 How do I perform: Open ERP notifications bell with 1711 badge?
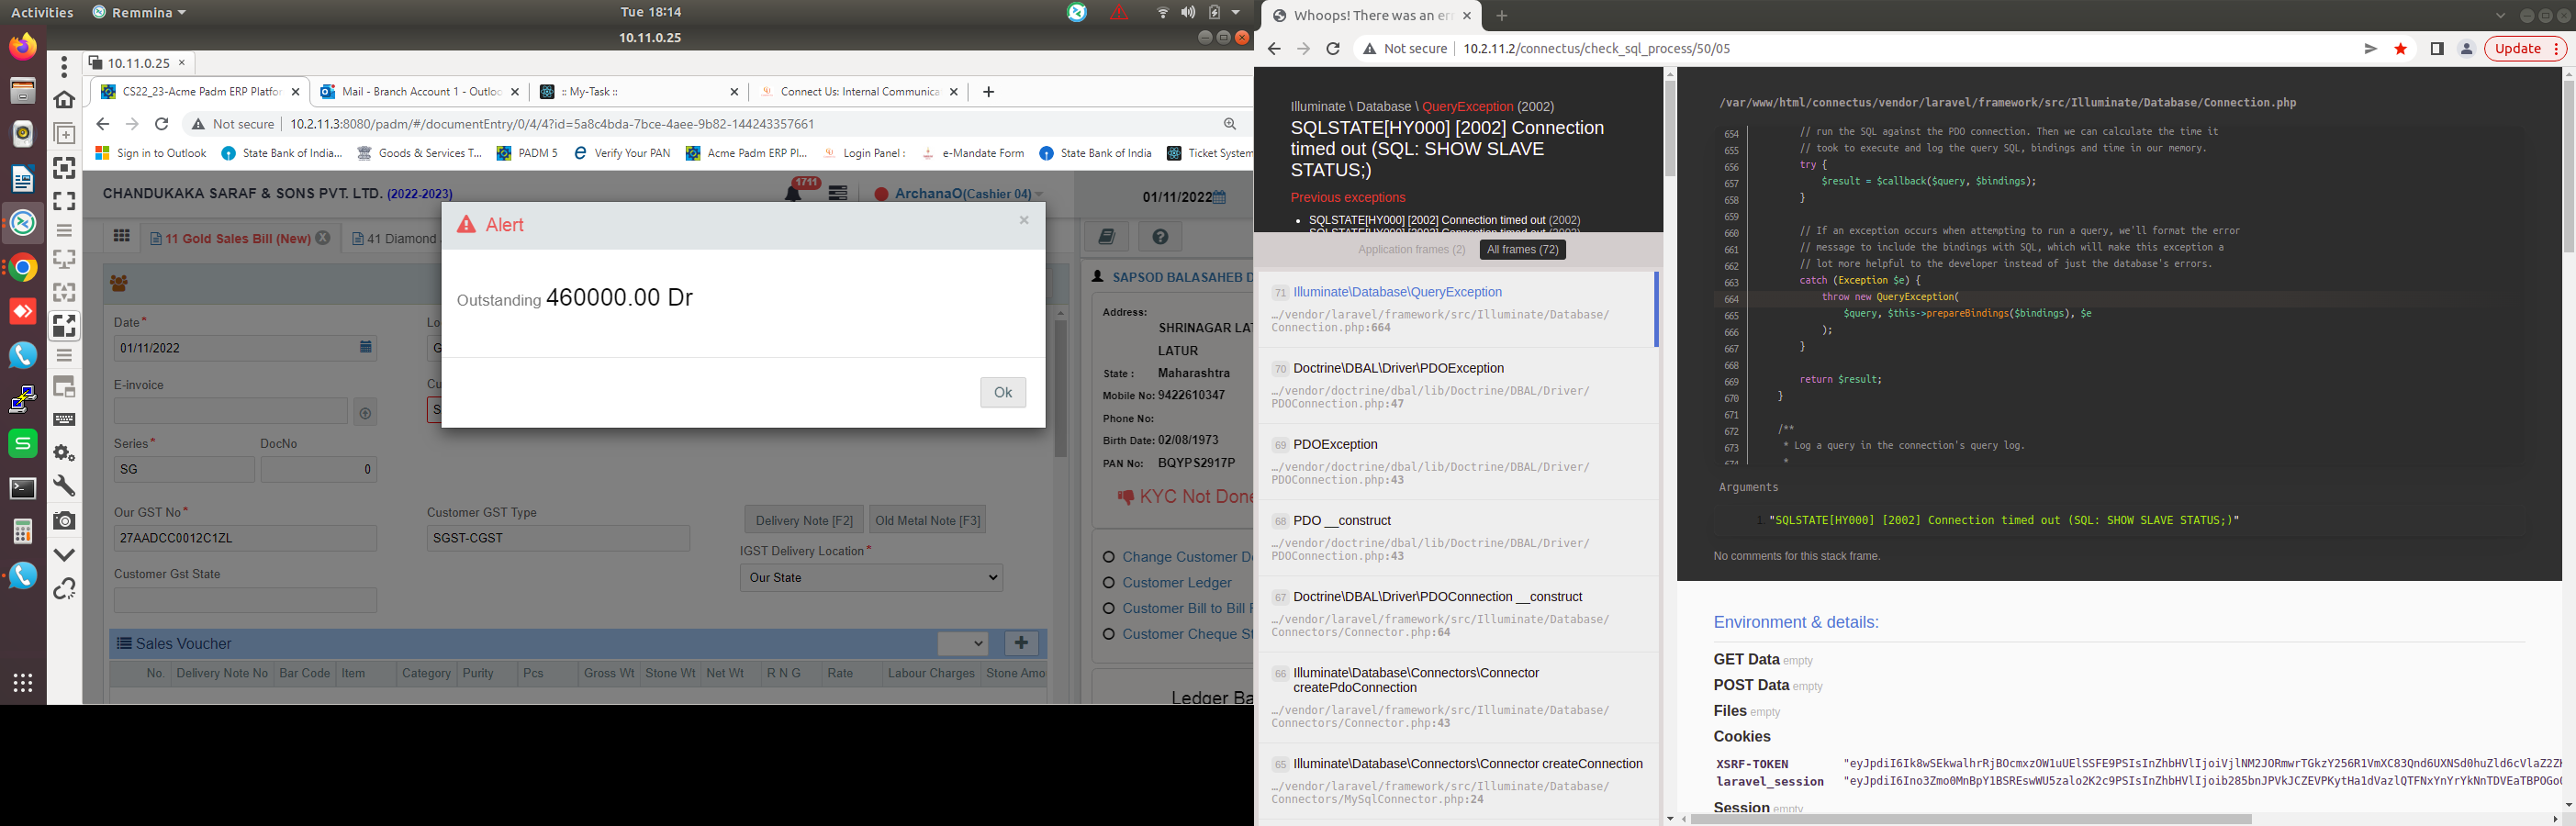click(x=795, y=192)
